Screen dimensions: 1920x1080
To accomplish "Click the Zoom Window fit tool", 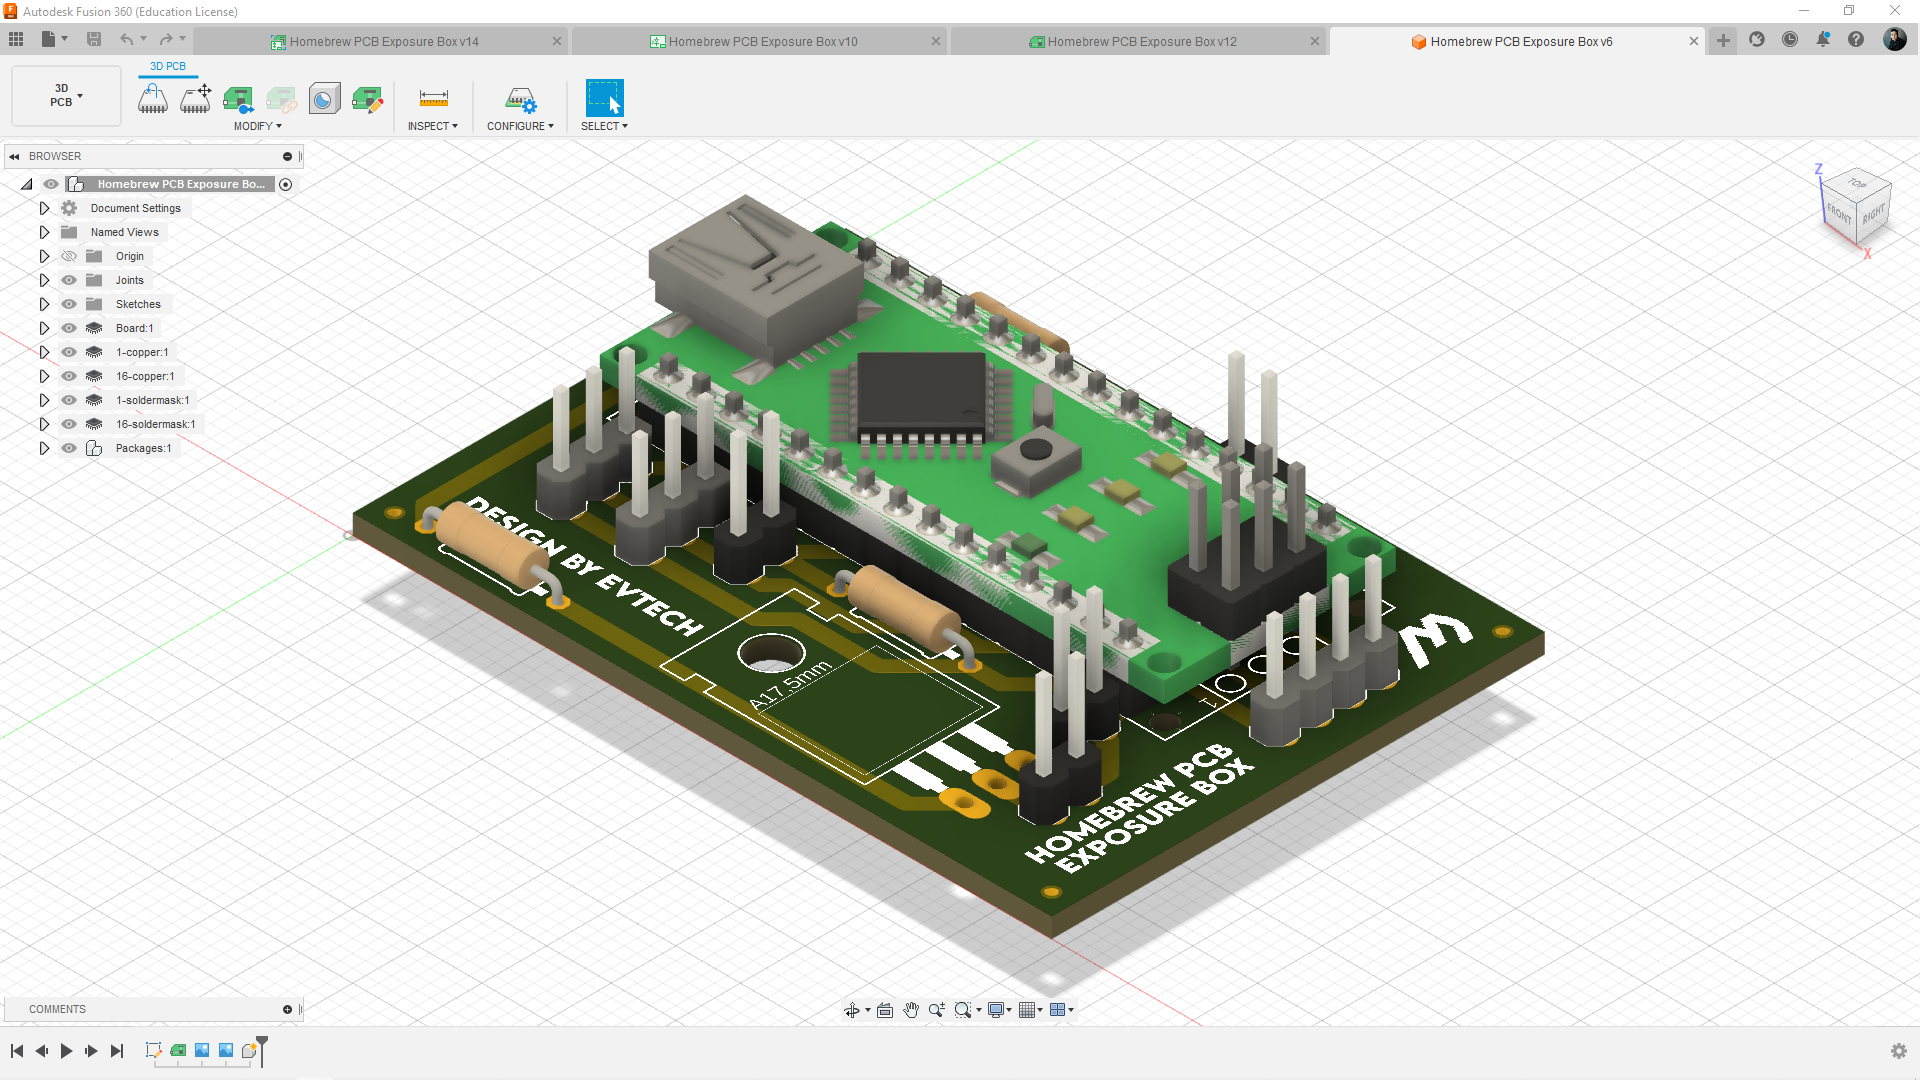I will click(963, 1010).
